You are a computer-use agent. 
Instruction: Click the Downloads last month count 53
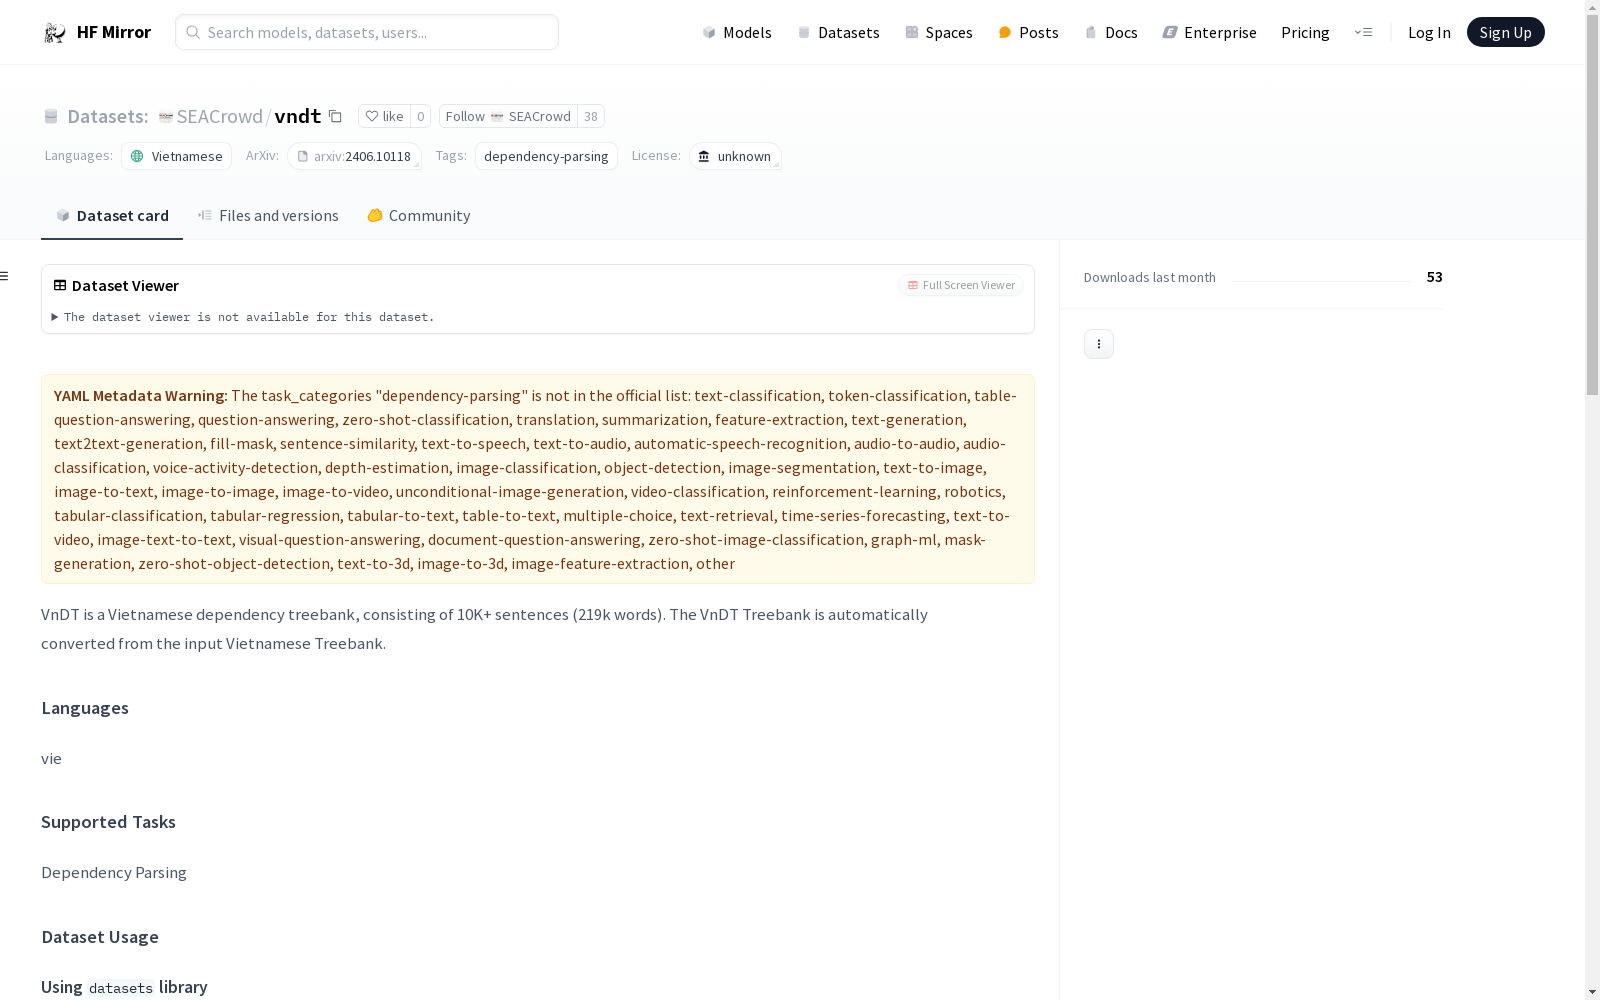(1434, 277)
